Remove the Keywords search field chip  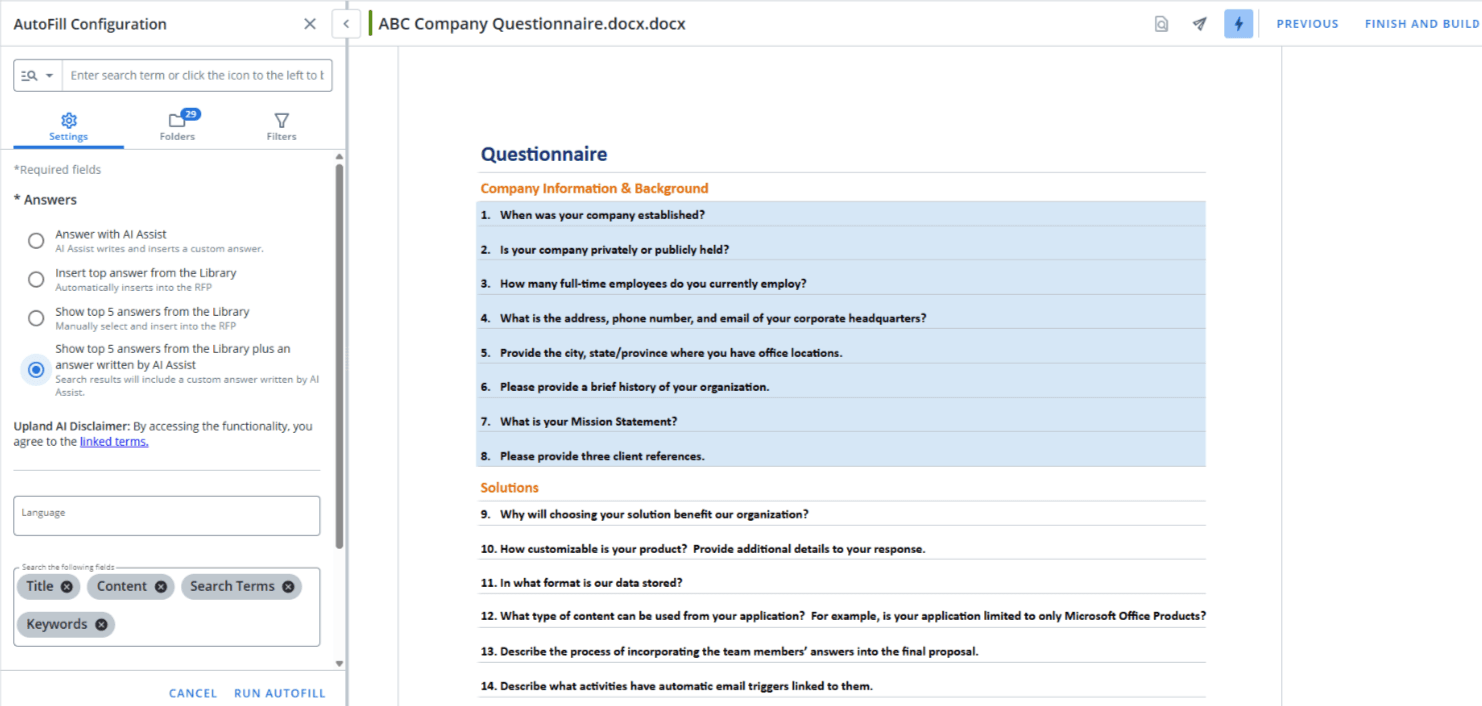click(x=100, y=623)
